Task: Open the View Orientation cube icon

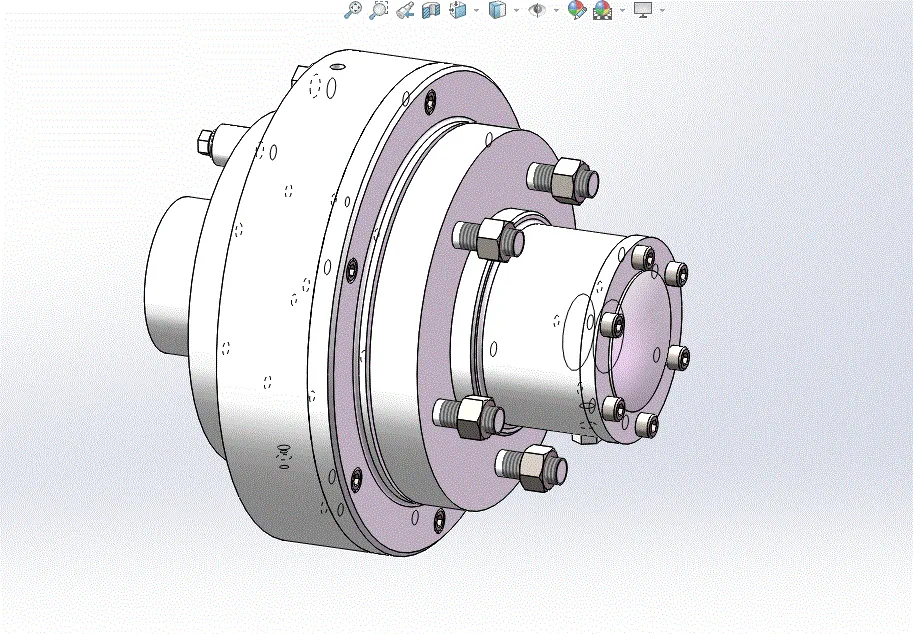Action: point(458,10)
